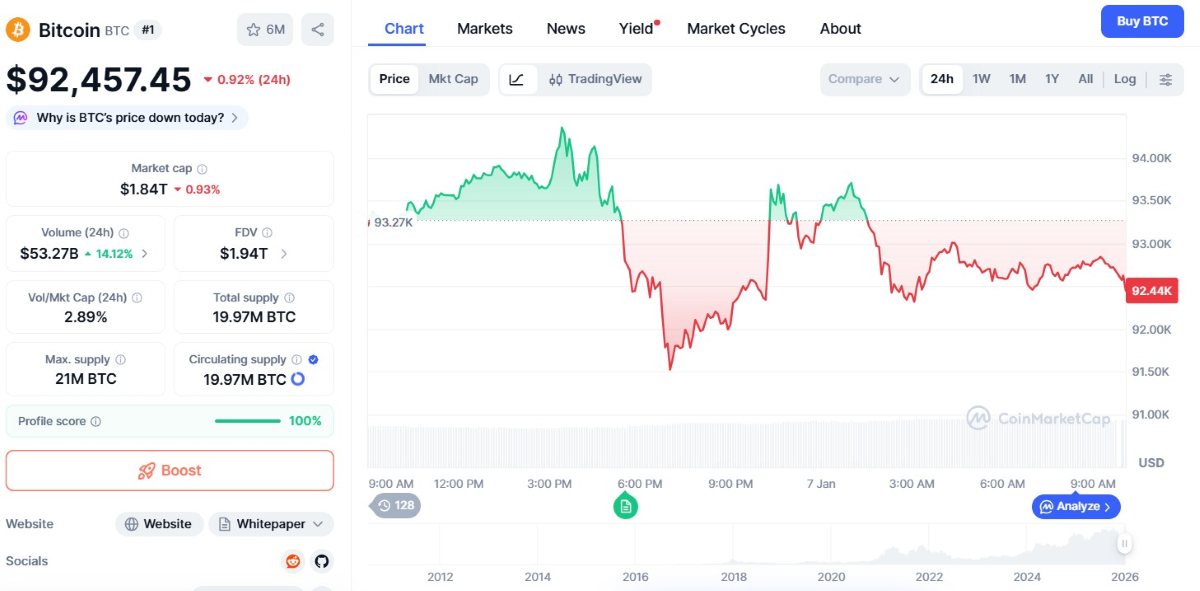Click the Buy BTC button
The height and width of the screenshot is (591, 1200).
[x=1142, y=21]
